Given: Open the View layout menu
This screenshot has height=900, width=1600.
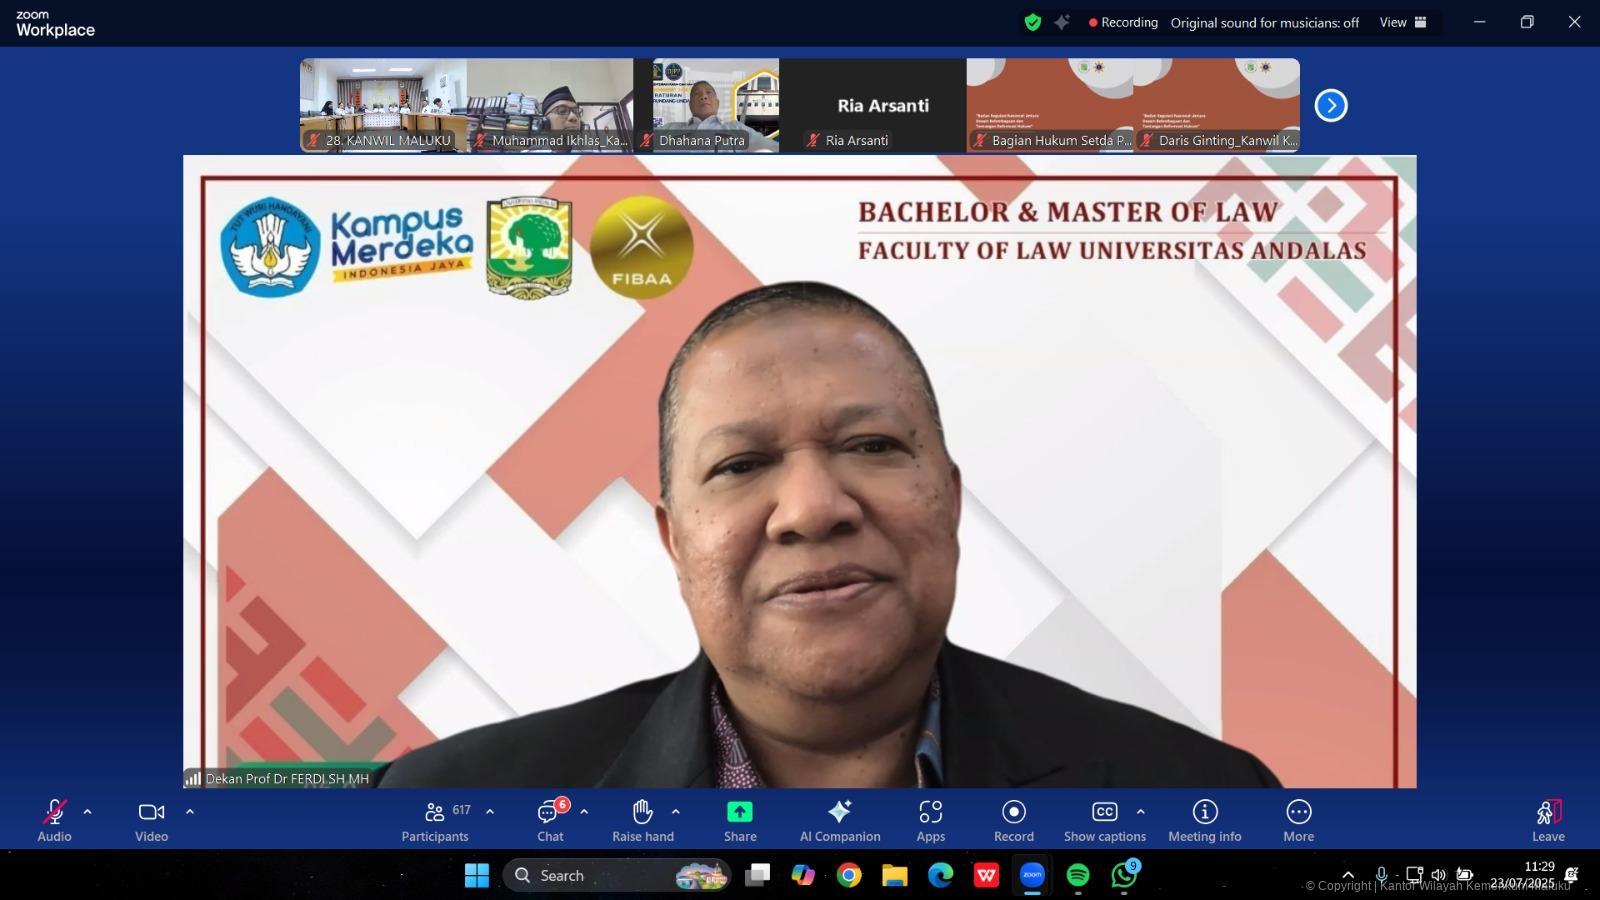Looking at the screenshot, I should pos(1403,22).
